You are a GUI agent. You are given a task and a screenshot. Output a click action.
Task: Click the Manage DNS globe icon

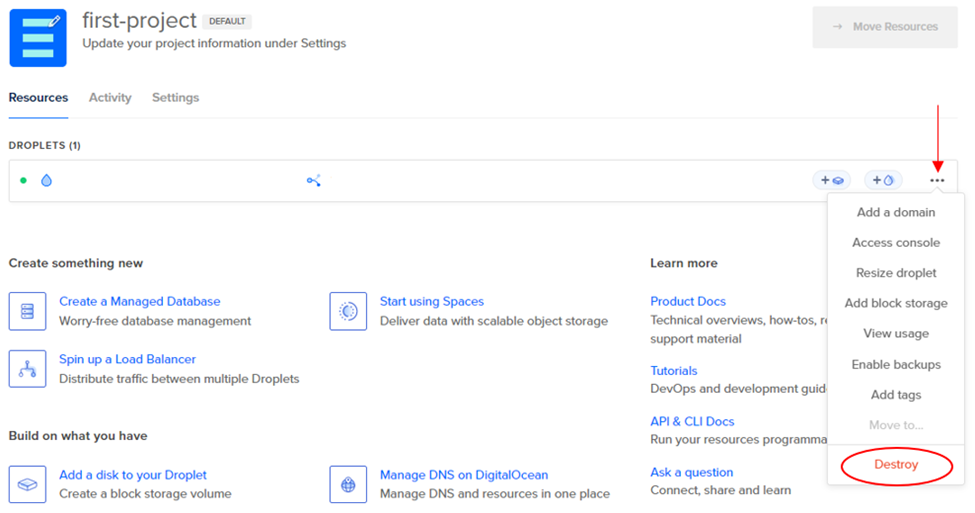[348, 484]
